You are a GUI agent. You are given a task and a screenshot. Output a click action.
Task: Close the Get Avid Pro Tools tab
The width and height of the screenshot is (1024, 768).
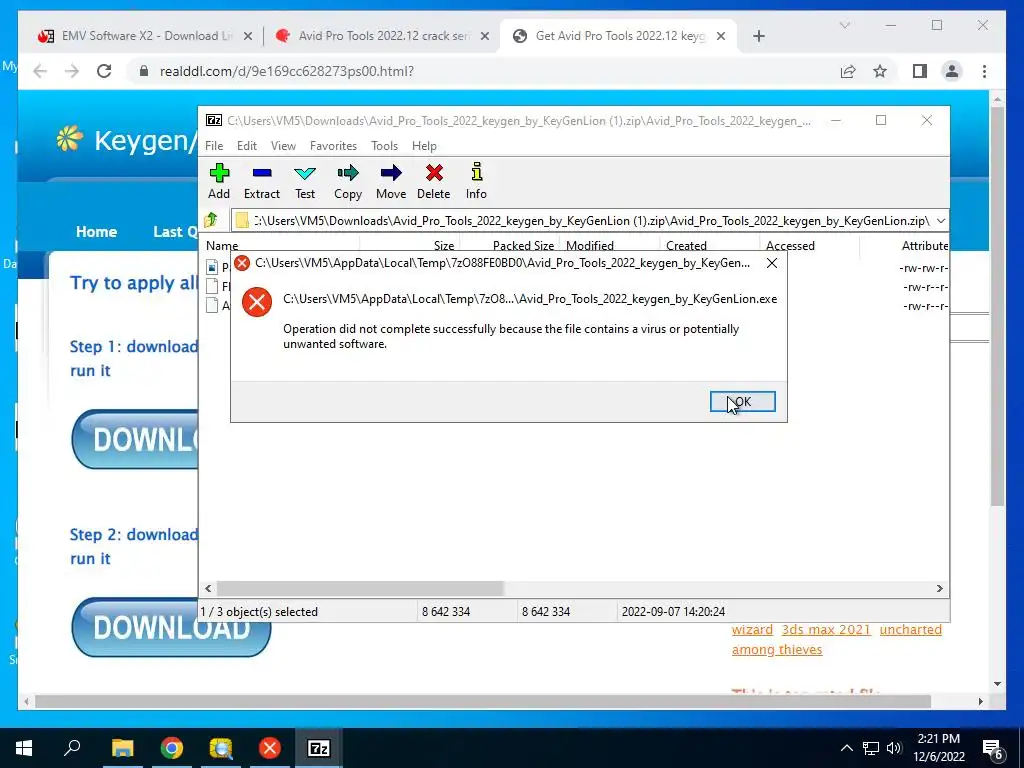pos(721,37)
